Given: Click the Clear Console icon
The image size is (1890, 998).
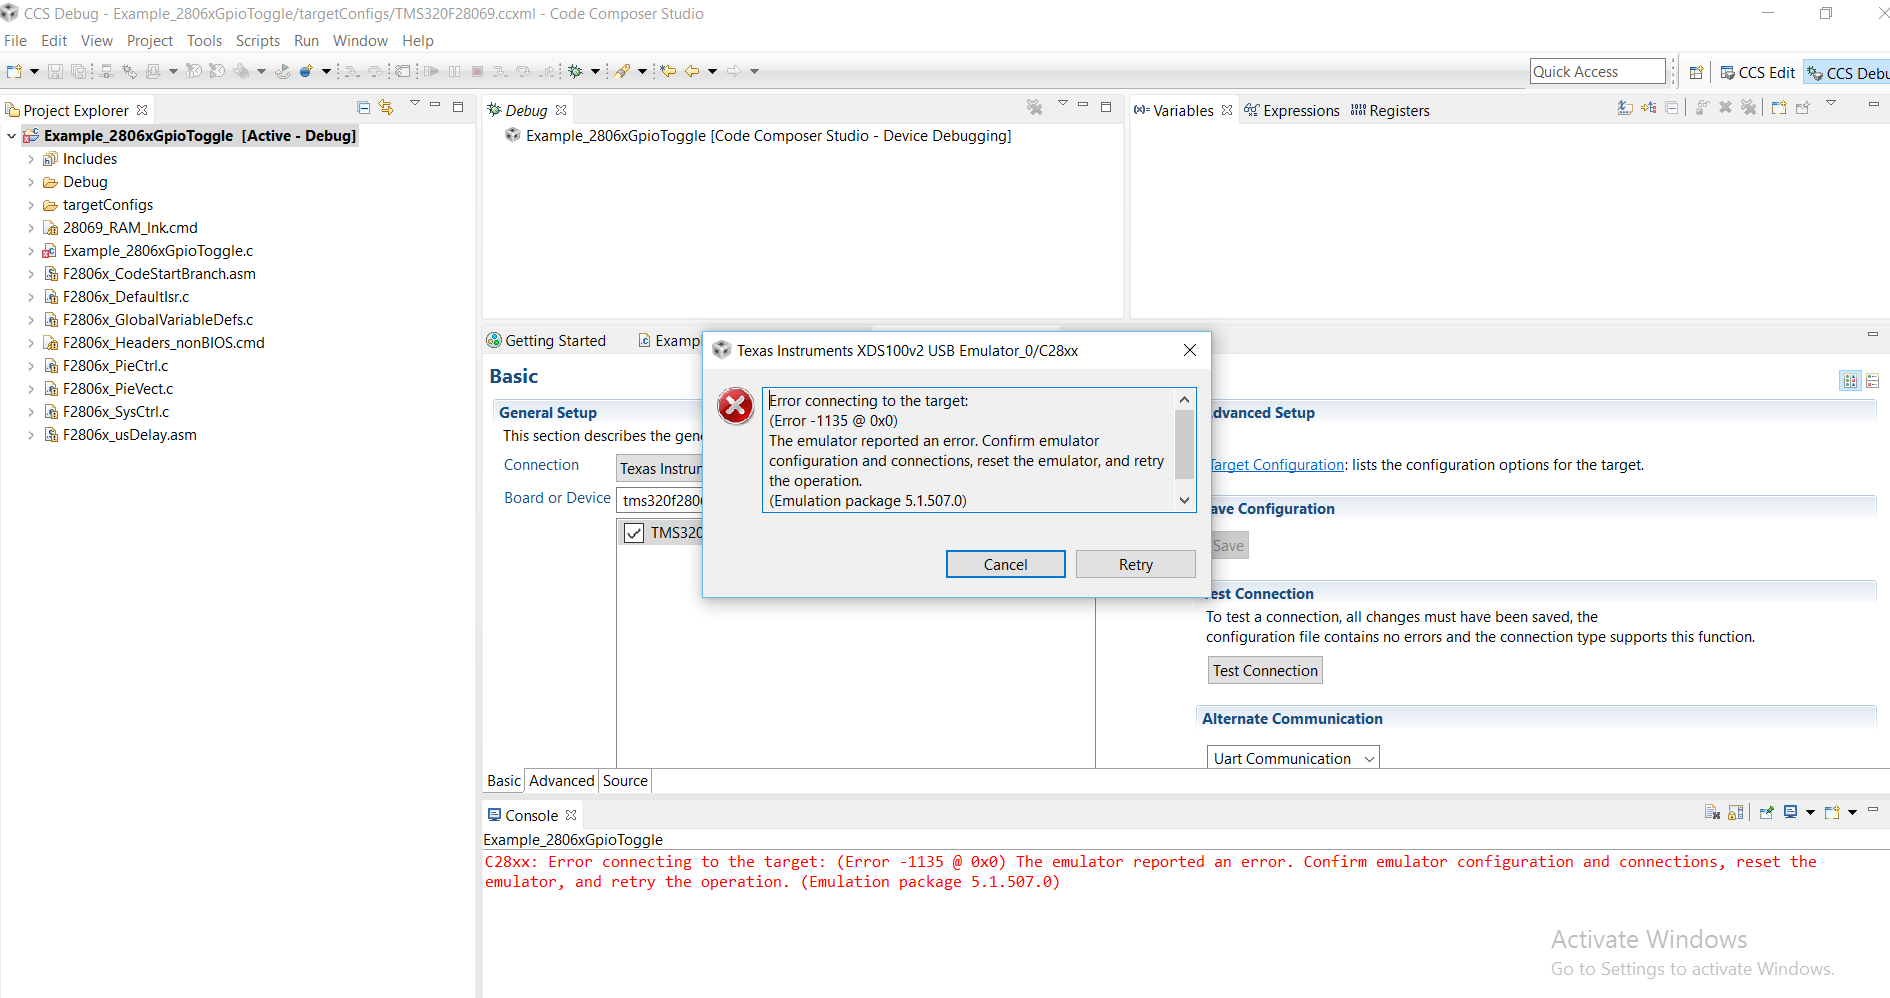Looking at the screenshot, I should tap(1712, 812).
